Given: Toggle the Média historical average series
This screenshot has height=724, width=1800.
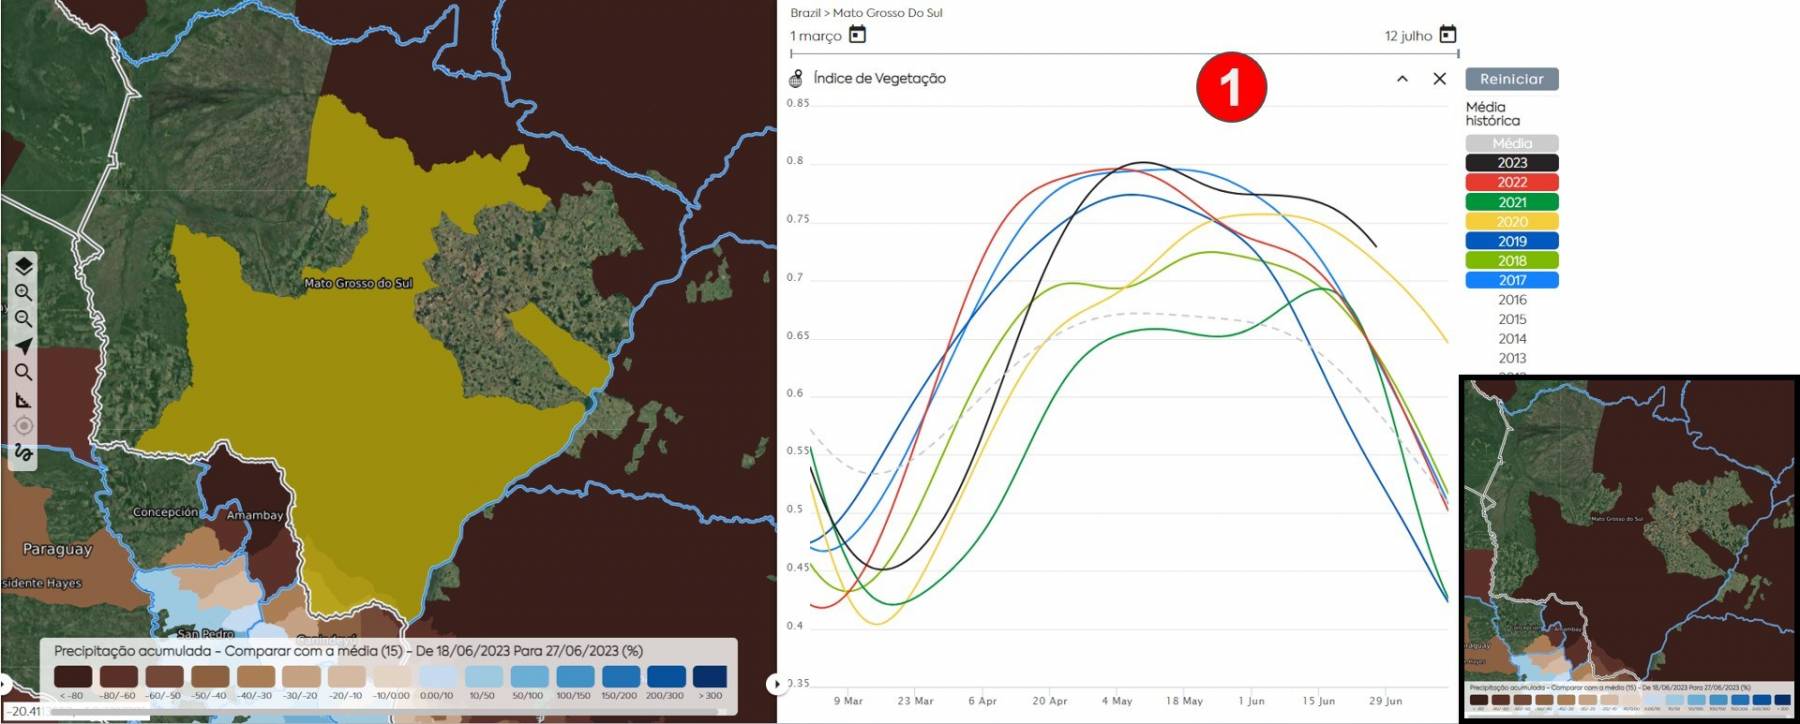Looking at the screenshot, I should click(1511, 143).
